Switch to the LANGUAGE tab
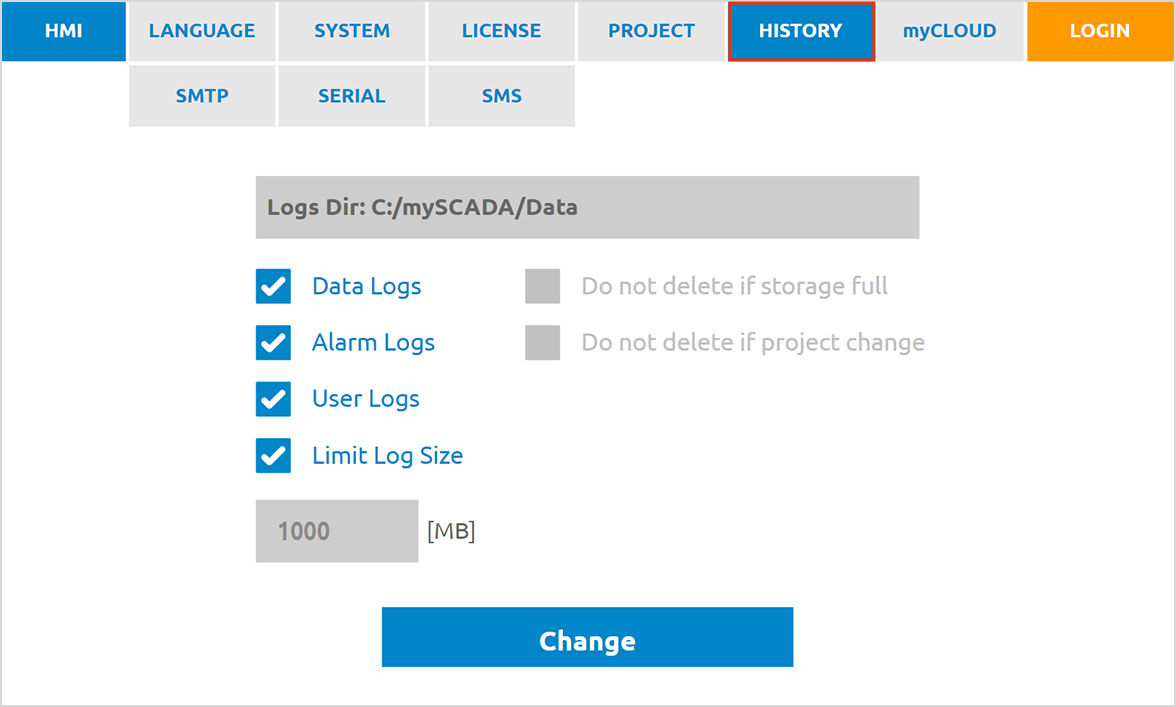1176x707 pixels. (x=202, y=31)
